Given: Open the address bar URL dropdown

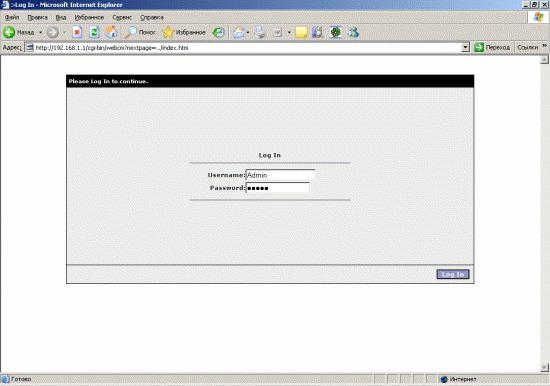Looking at the screenshot, I should coord(465,47).
